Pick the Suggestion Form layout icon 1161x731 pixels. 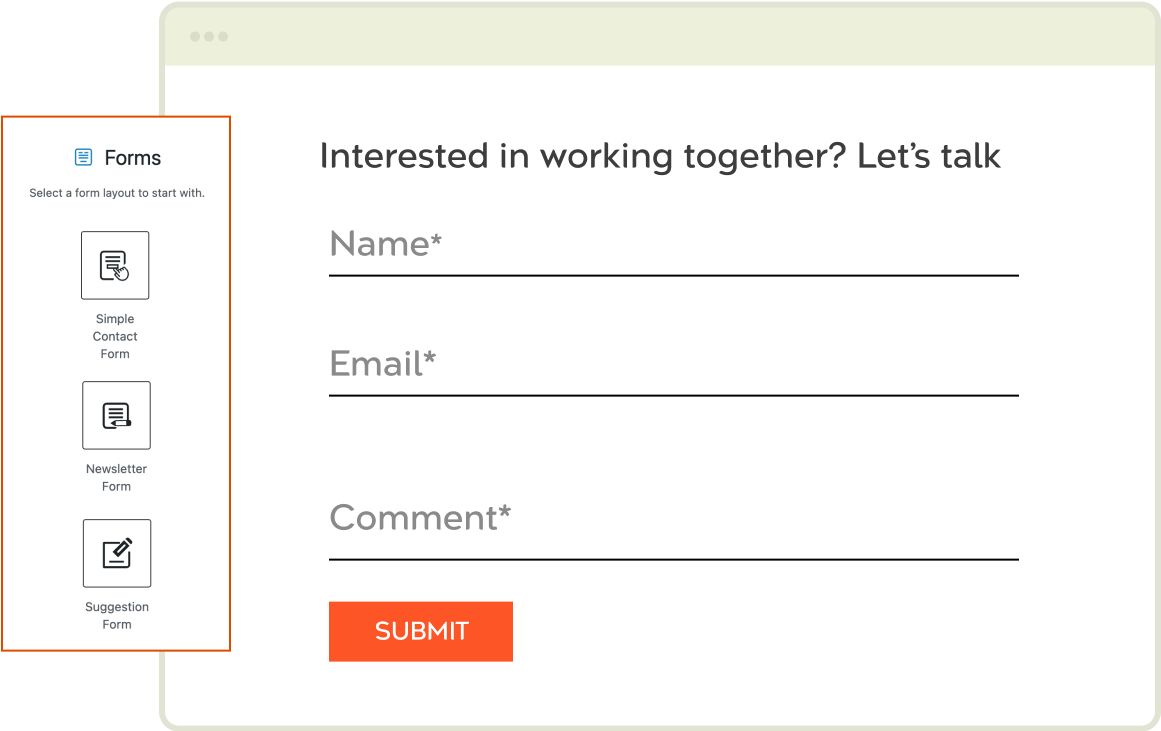[117, 553]
